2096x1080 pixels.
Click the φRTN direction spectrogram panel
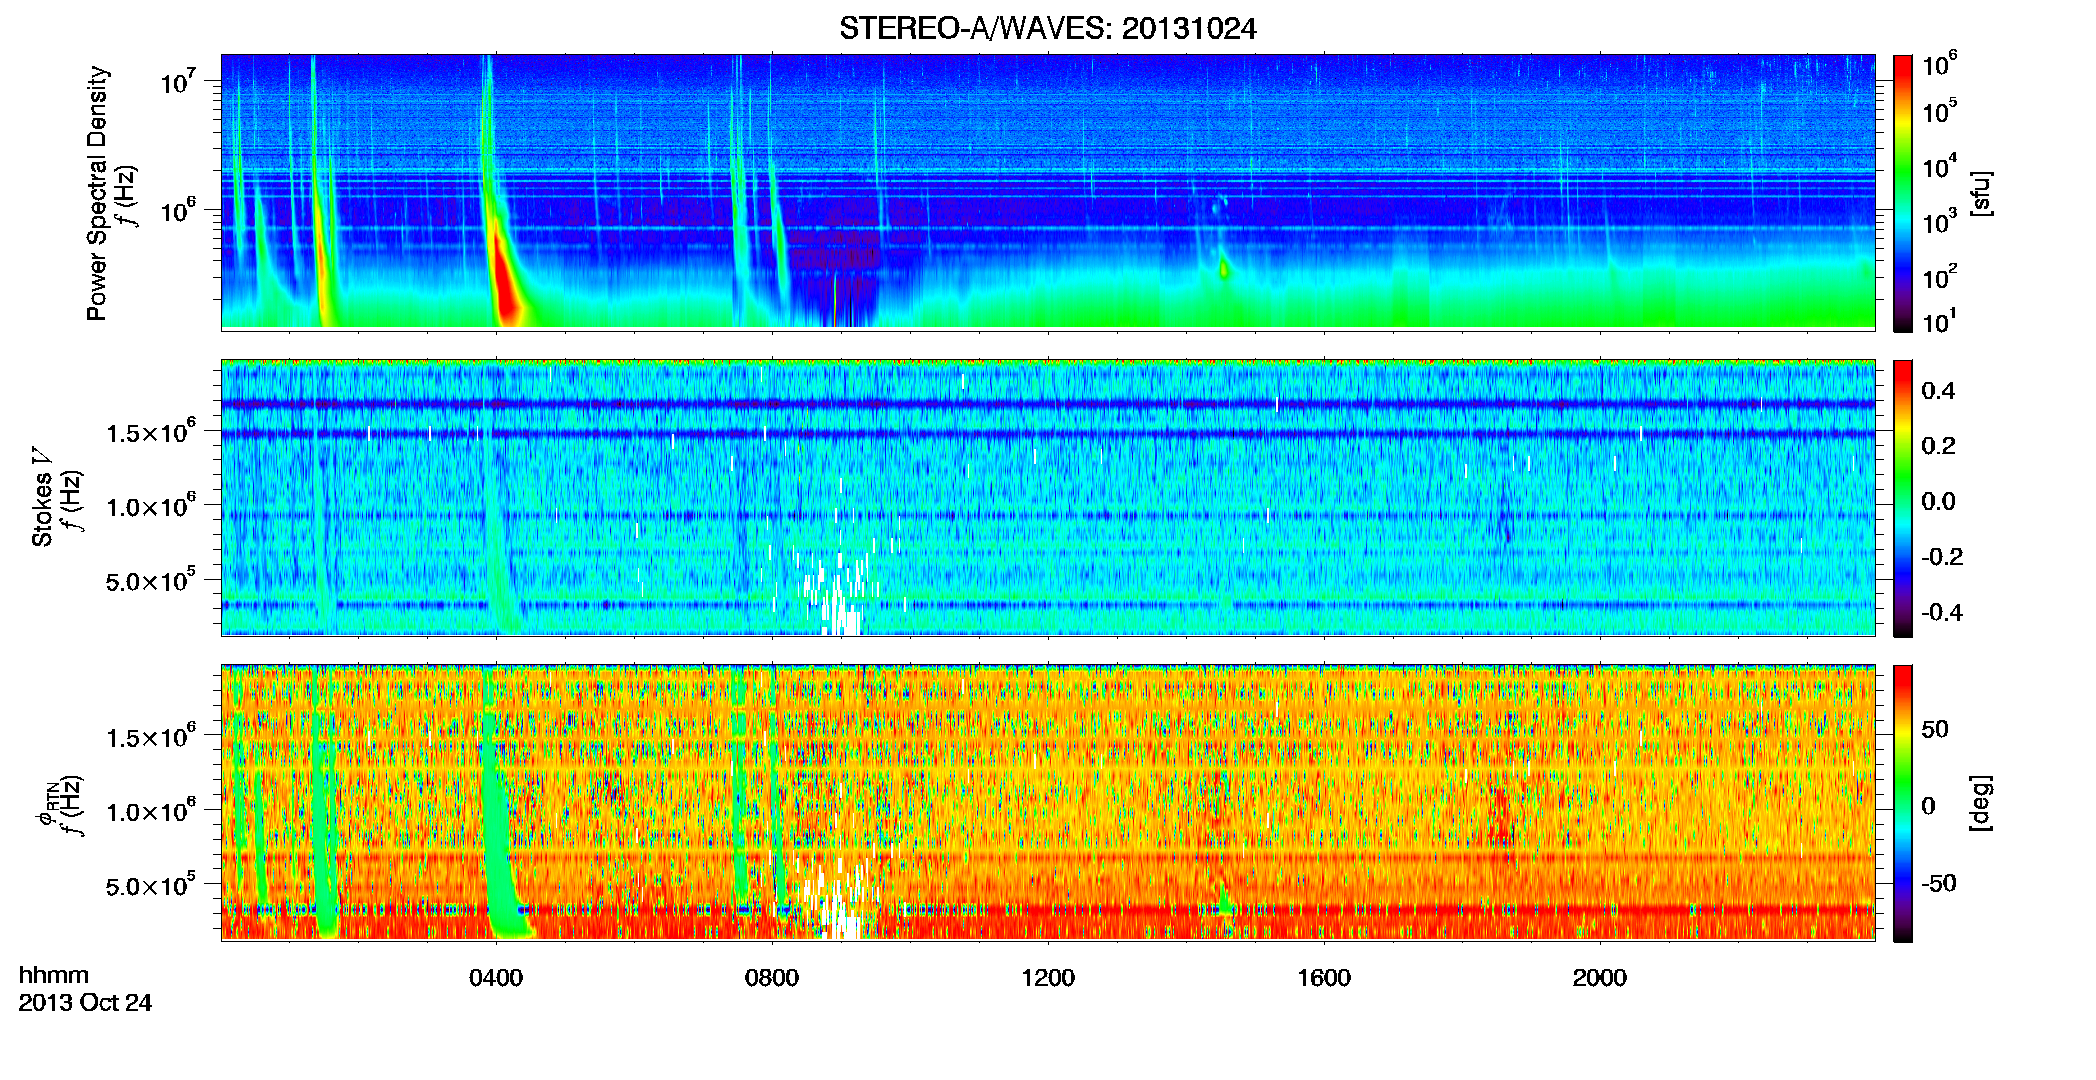[x=1048, y=802]
